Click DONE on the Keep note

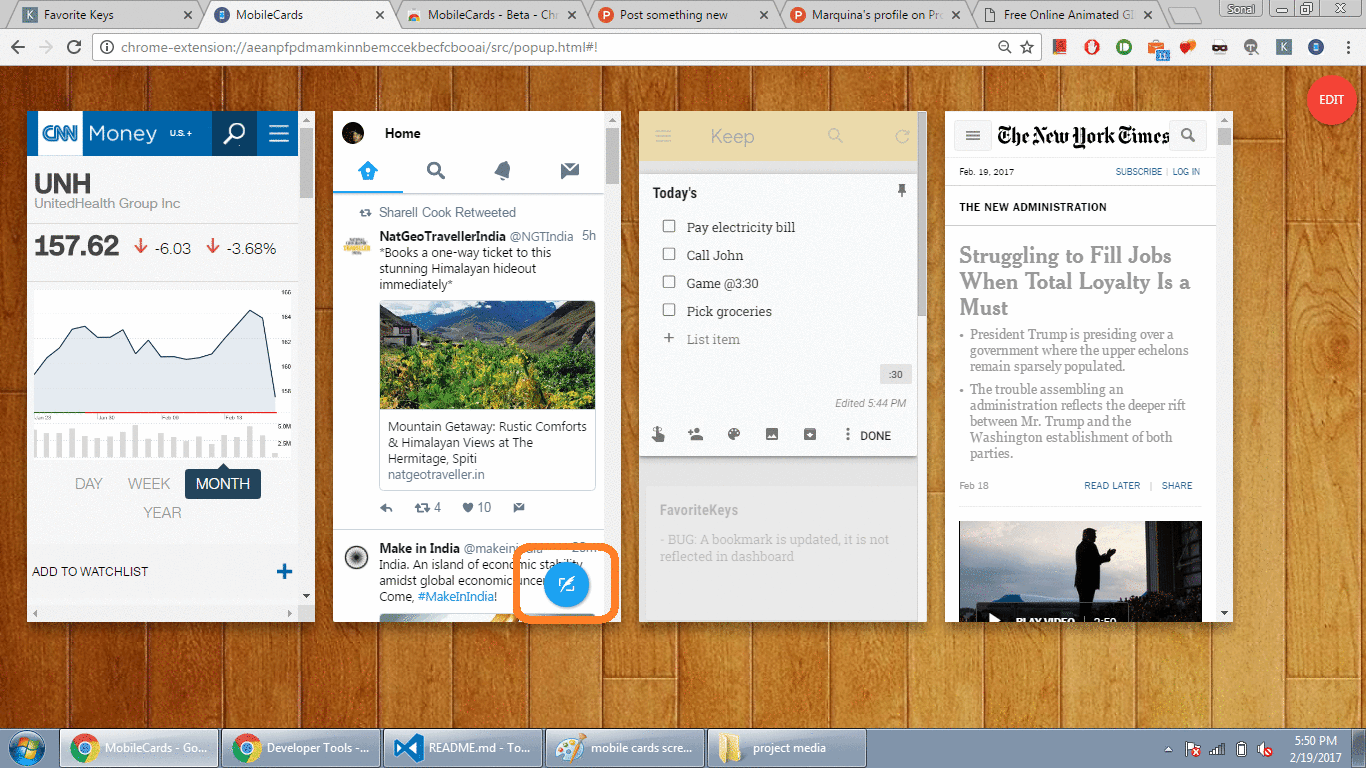(875, 436)
